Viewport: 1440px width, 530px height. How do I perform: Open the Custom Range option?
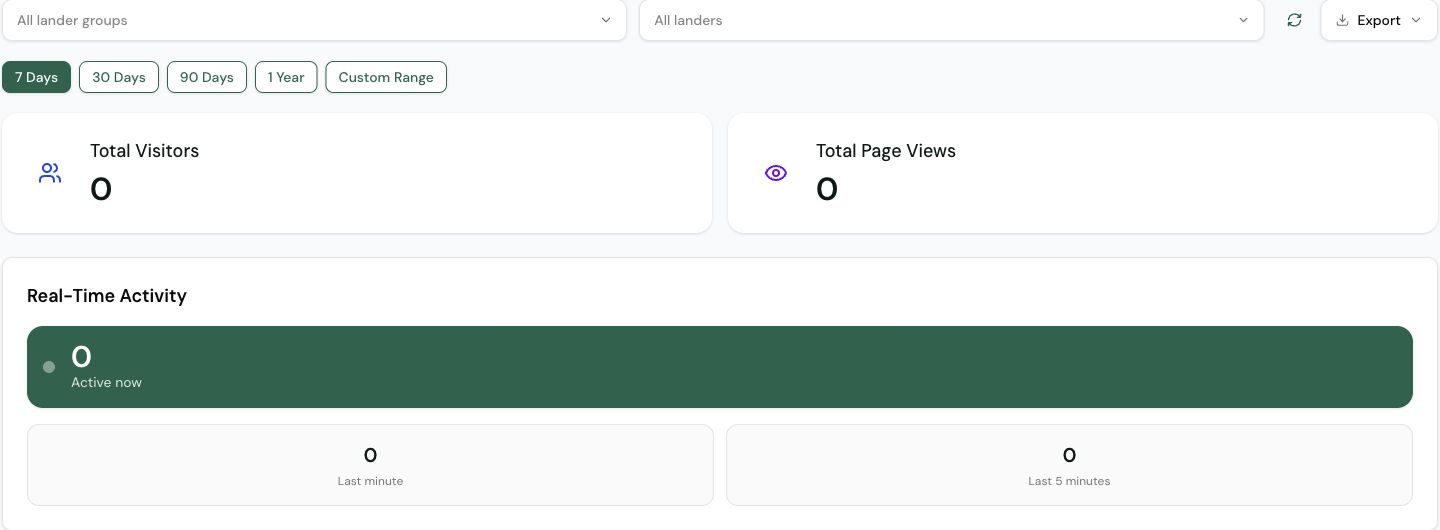point(386,77)
